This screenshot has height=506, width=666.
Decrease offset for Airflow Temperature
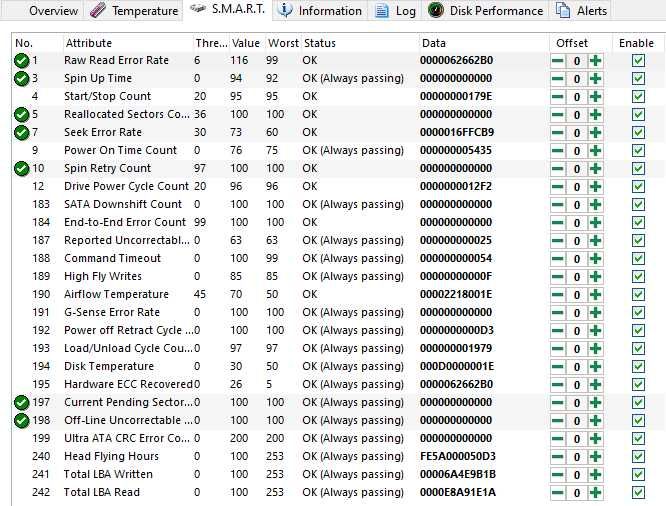(558, 294)
